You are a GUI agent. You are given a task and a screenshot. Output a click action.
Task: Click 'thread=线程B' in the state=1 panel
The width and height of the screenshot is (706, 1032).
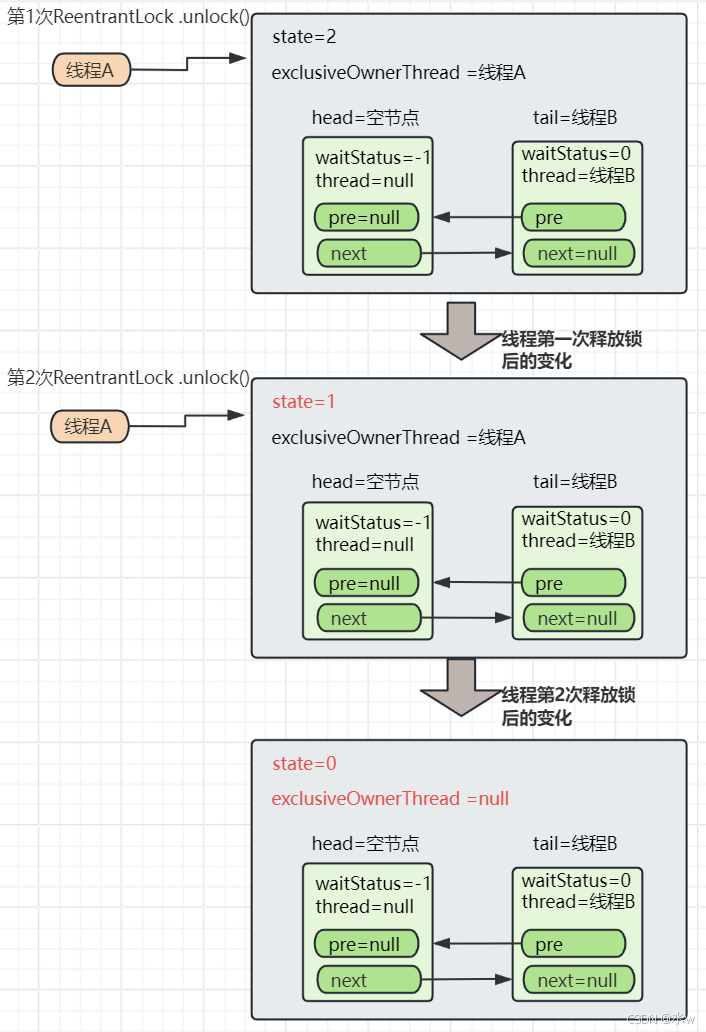pos(578,540)
